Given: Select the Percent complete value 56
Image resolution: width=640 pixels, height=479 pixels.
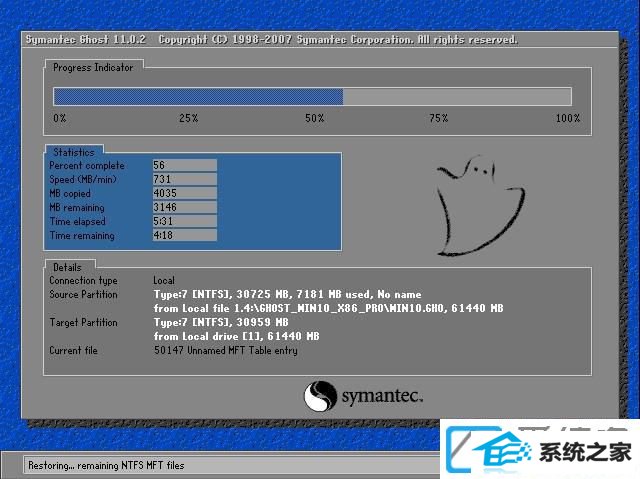Looking at the screenshot, I should click(x=184, y=165).
